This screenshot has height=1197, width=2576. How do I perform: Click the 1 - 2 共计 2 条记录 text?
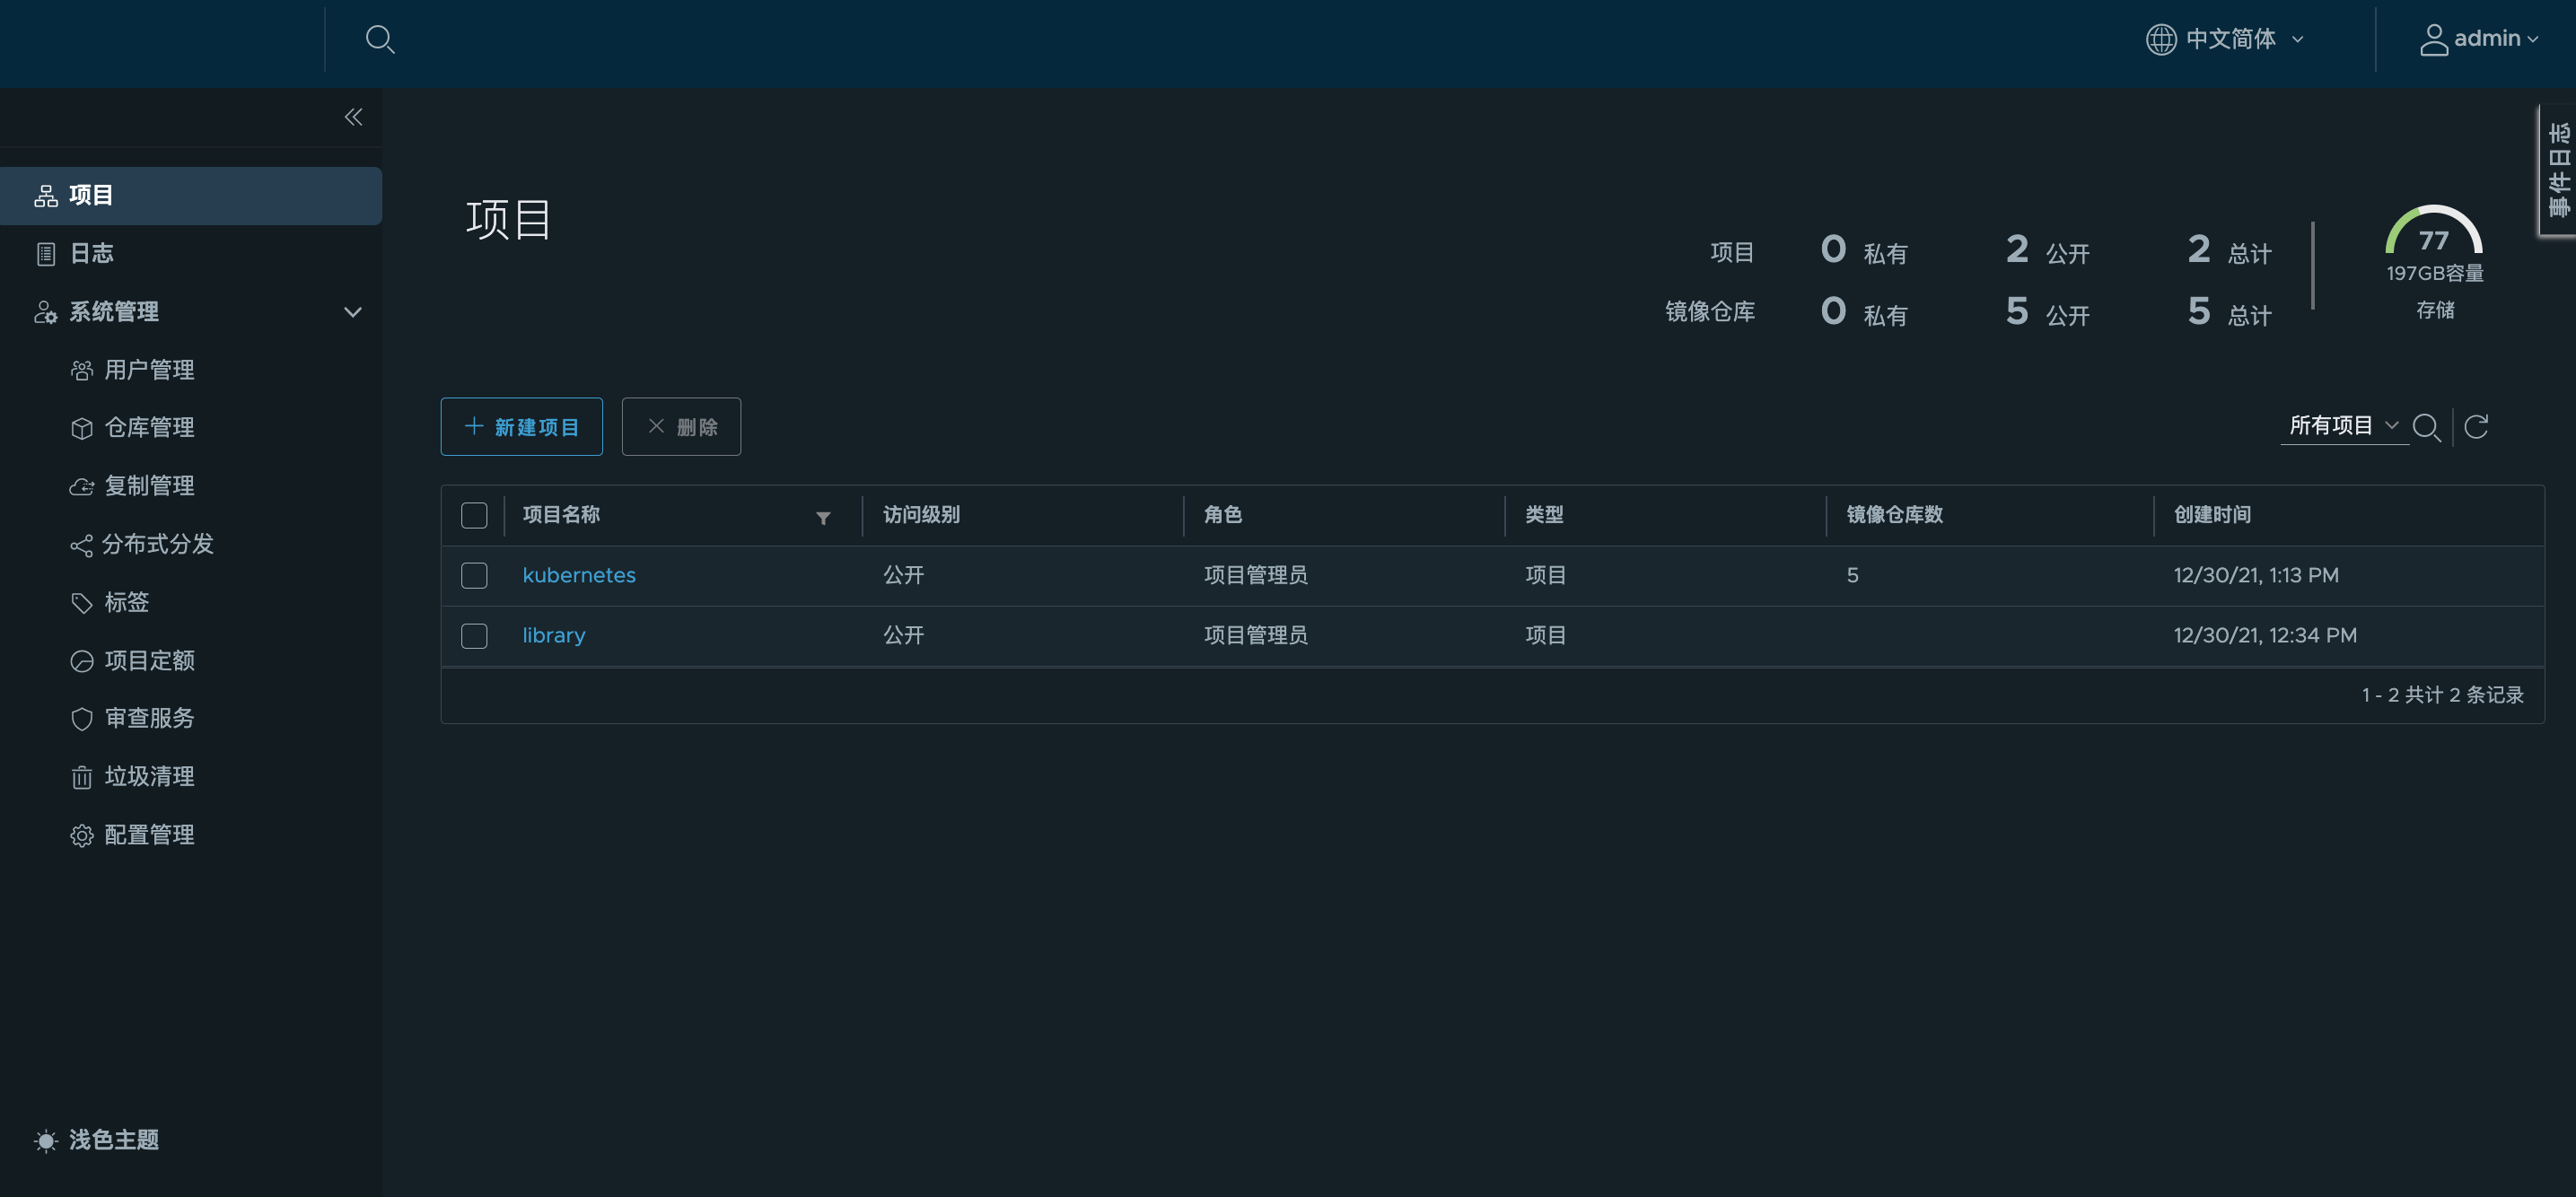[x=2442, y=695]
